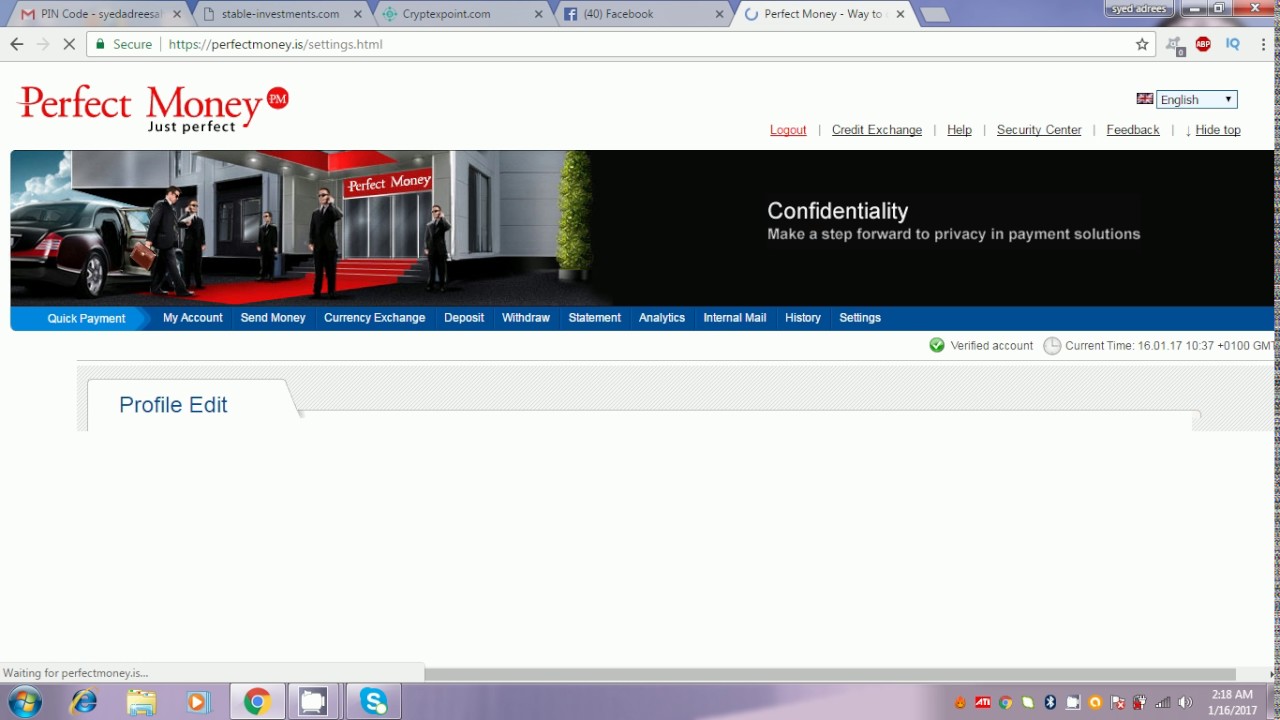This screenshot has width=1280, height=720.
Task: Switch to the Cryptexpoint.com tab
Action: point(460,14)
